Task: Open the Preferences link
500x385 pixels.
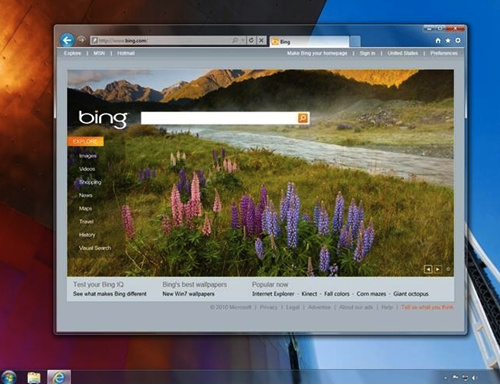Action: (444, 53)
